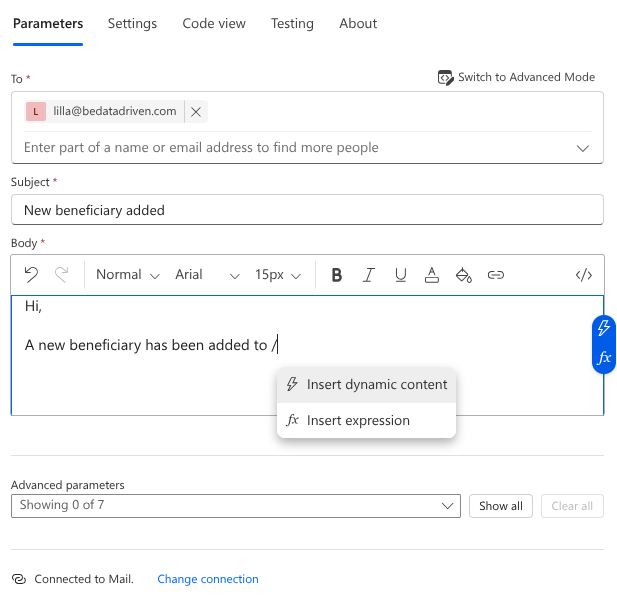This screenshot has height=607, width=617.
Task: Click the Clear all button
Action: coord(572,506)
